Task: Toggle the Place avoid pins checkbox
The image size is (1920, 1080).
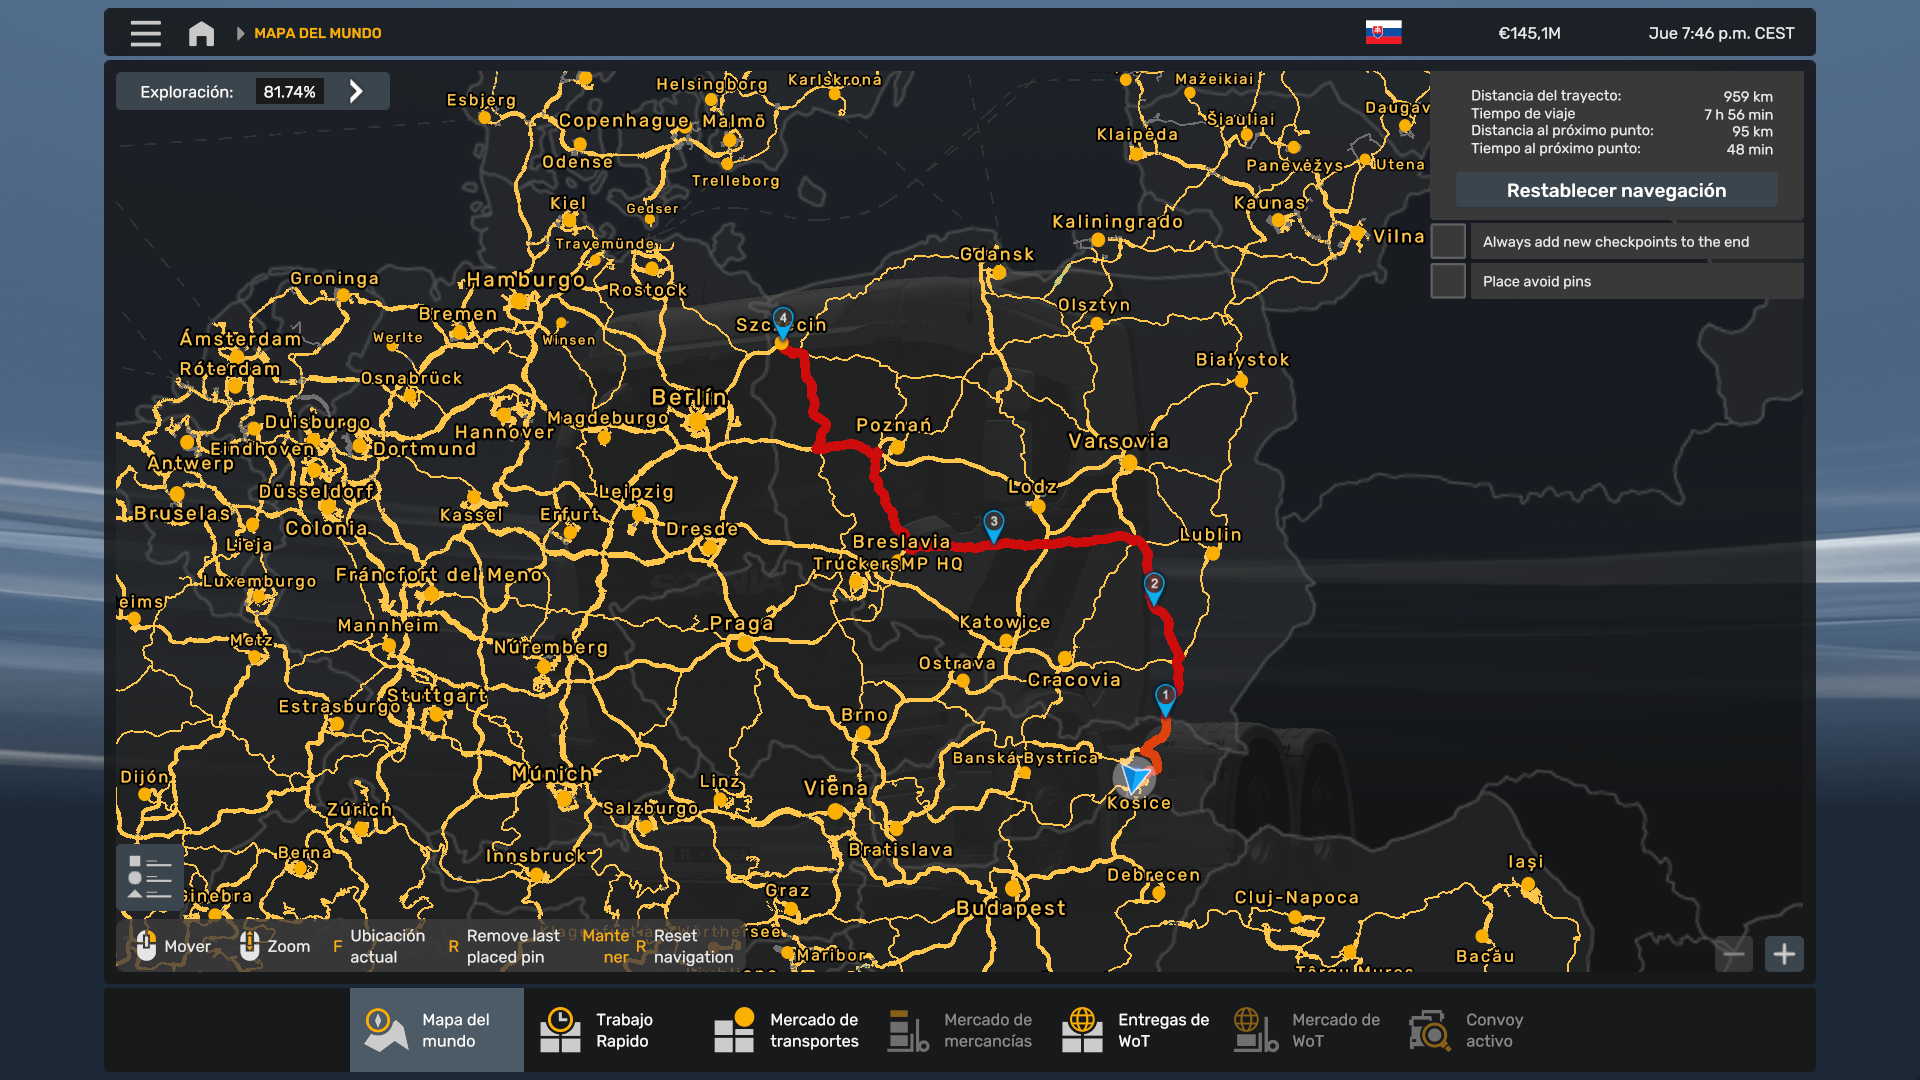Action: [1448, 281]
